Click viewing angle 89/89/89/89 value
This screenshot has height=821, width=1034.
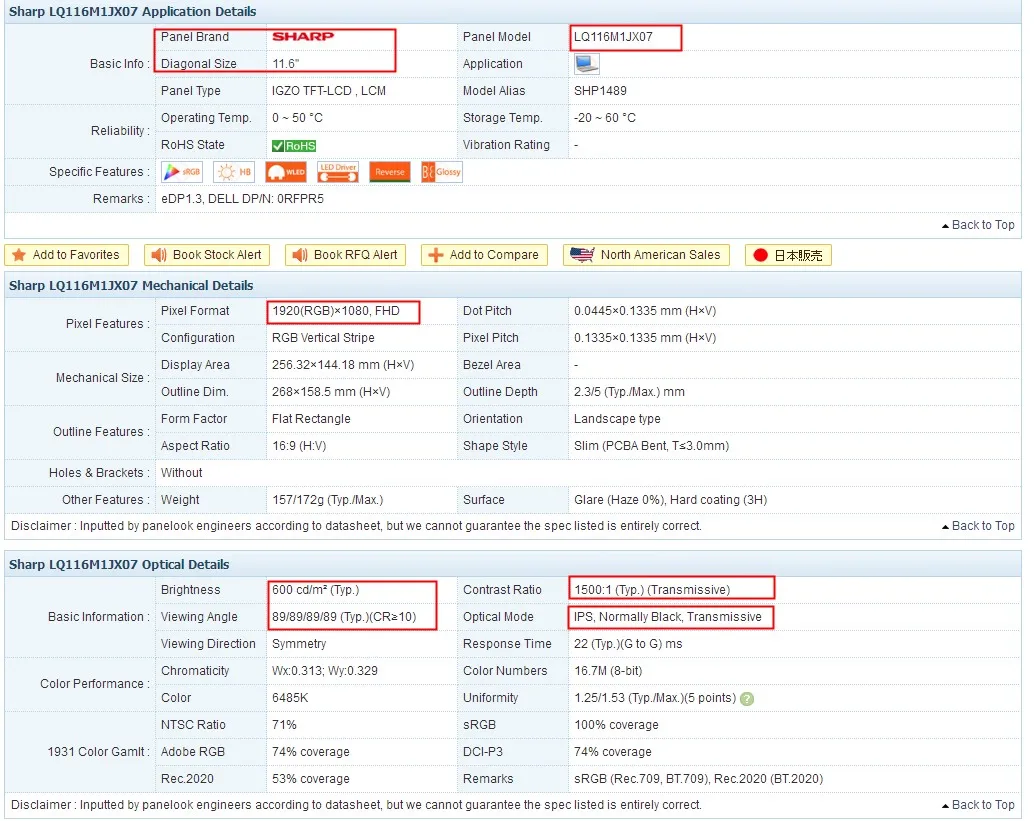click(x=344, y=617)
